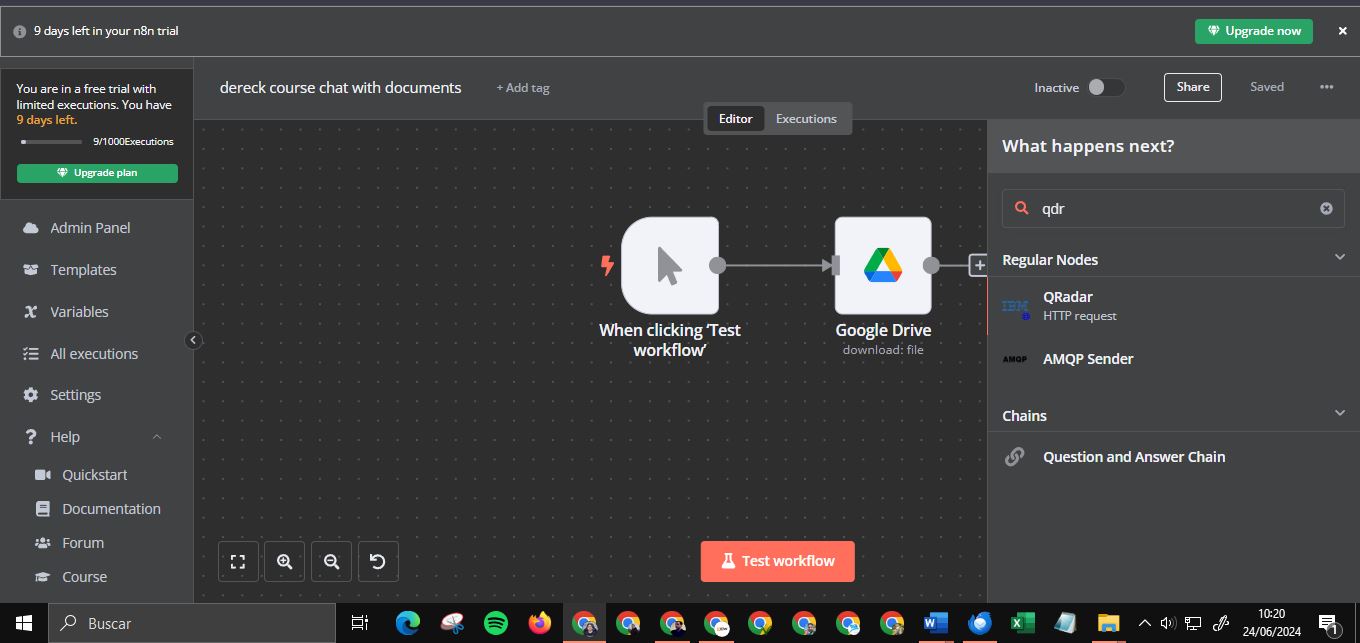Viewport: 1360px width, 643px height.
Task: Select the manual trigger node
Action: point(669,265)
